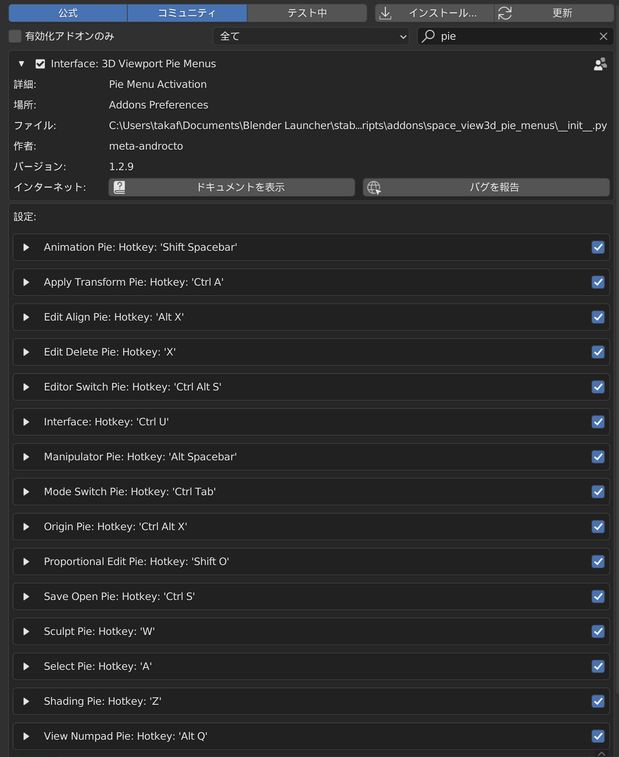Expand the View Numpad Pie row
The height and width of the screenshot is (757, 619).
point(26,736)
